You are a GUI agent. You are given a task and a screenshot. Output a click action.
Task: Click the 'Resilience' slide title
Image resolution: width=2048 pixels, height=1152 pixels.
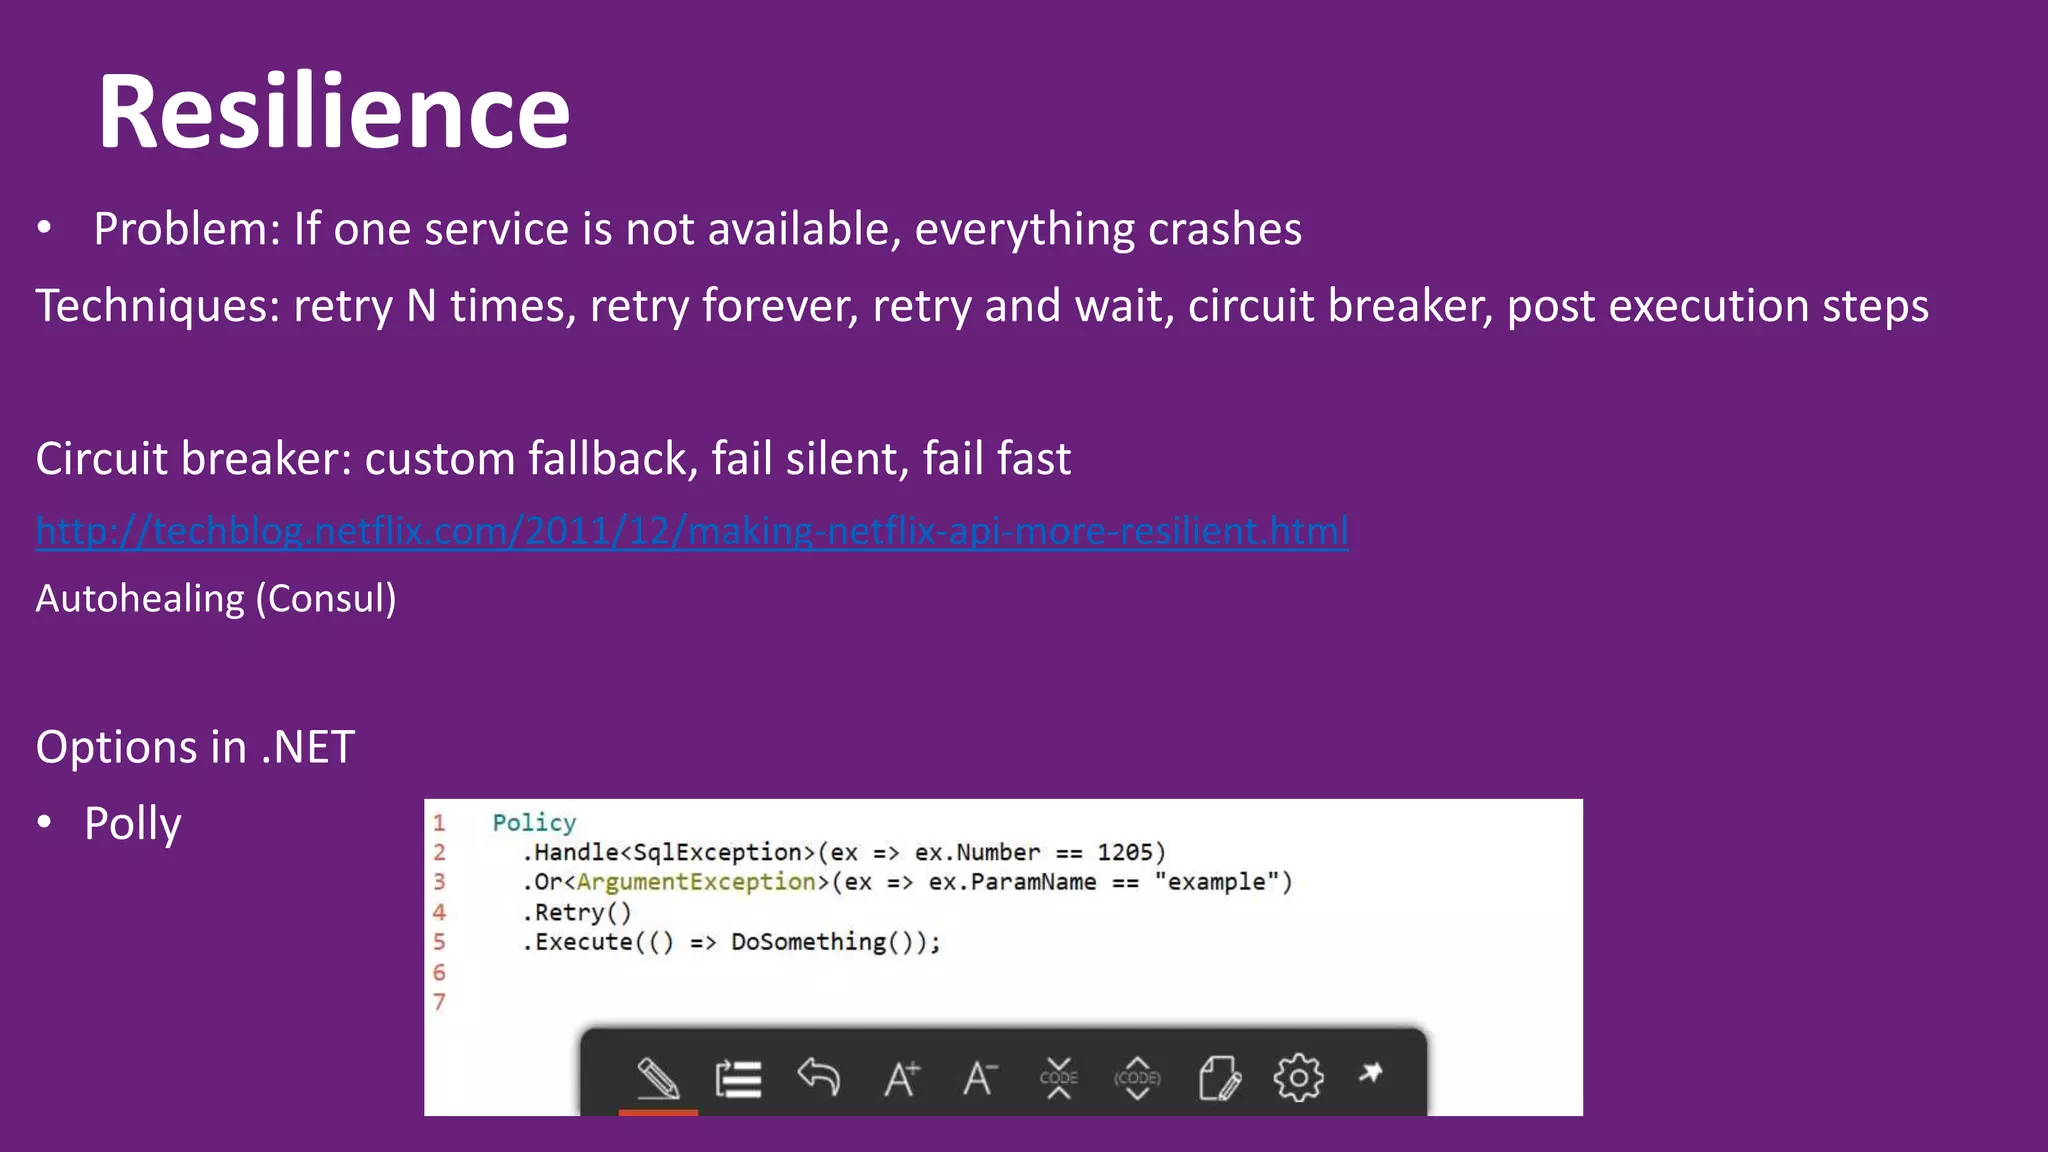pyautogui.click(x=333, y=111)
